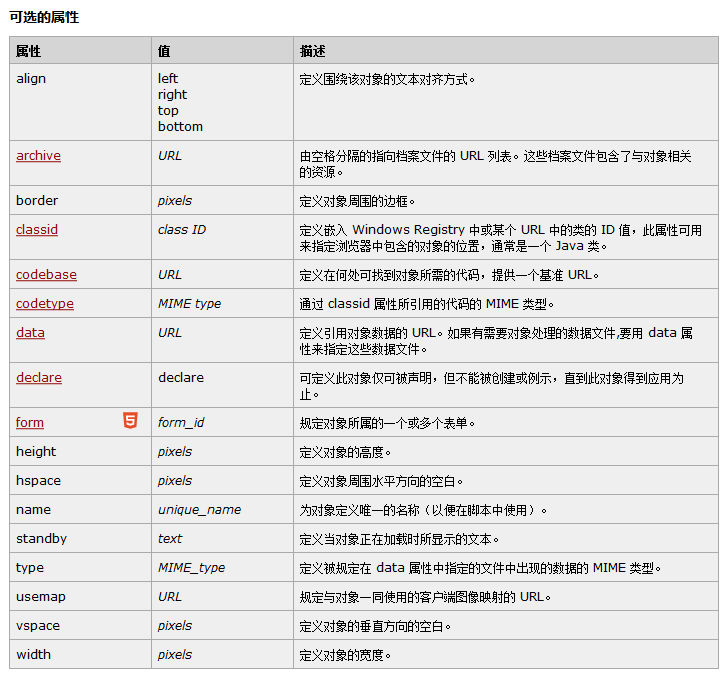The width and height of the screenshot is (722, 680).
Task: Click 'pixels' value in height row
Action: (x=175, y=452)
